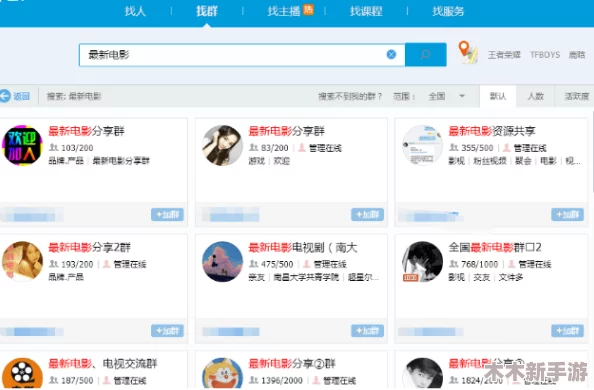594x390 pixels.
Task: Click the 文件多 tag
Action: coord(511,277)
